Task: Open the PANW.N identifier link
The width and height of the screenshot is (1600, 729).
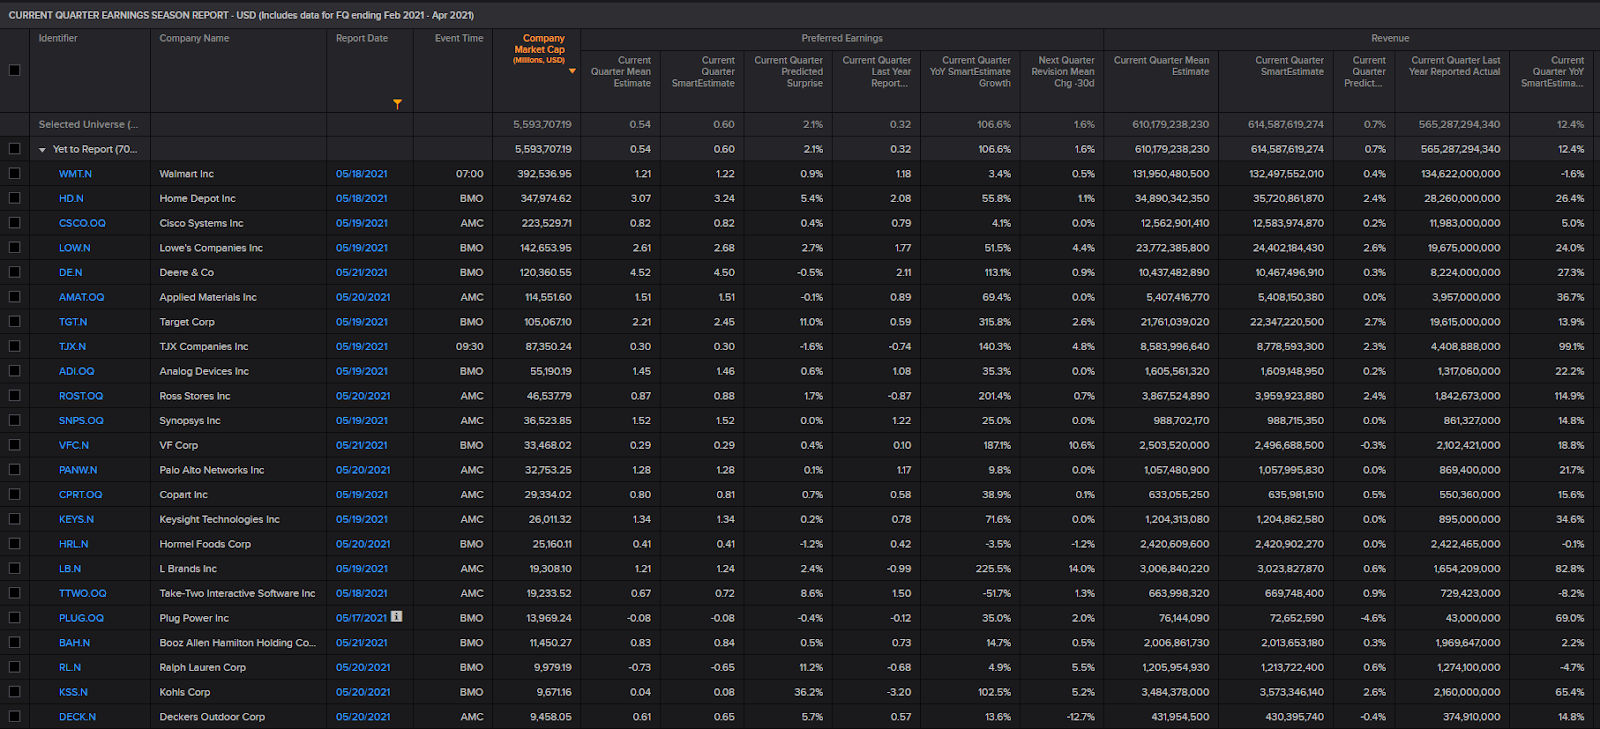Action: click(78, 470)
